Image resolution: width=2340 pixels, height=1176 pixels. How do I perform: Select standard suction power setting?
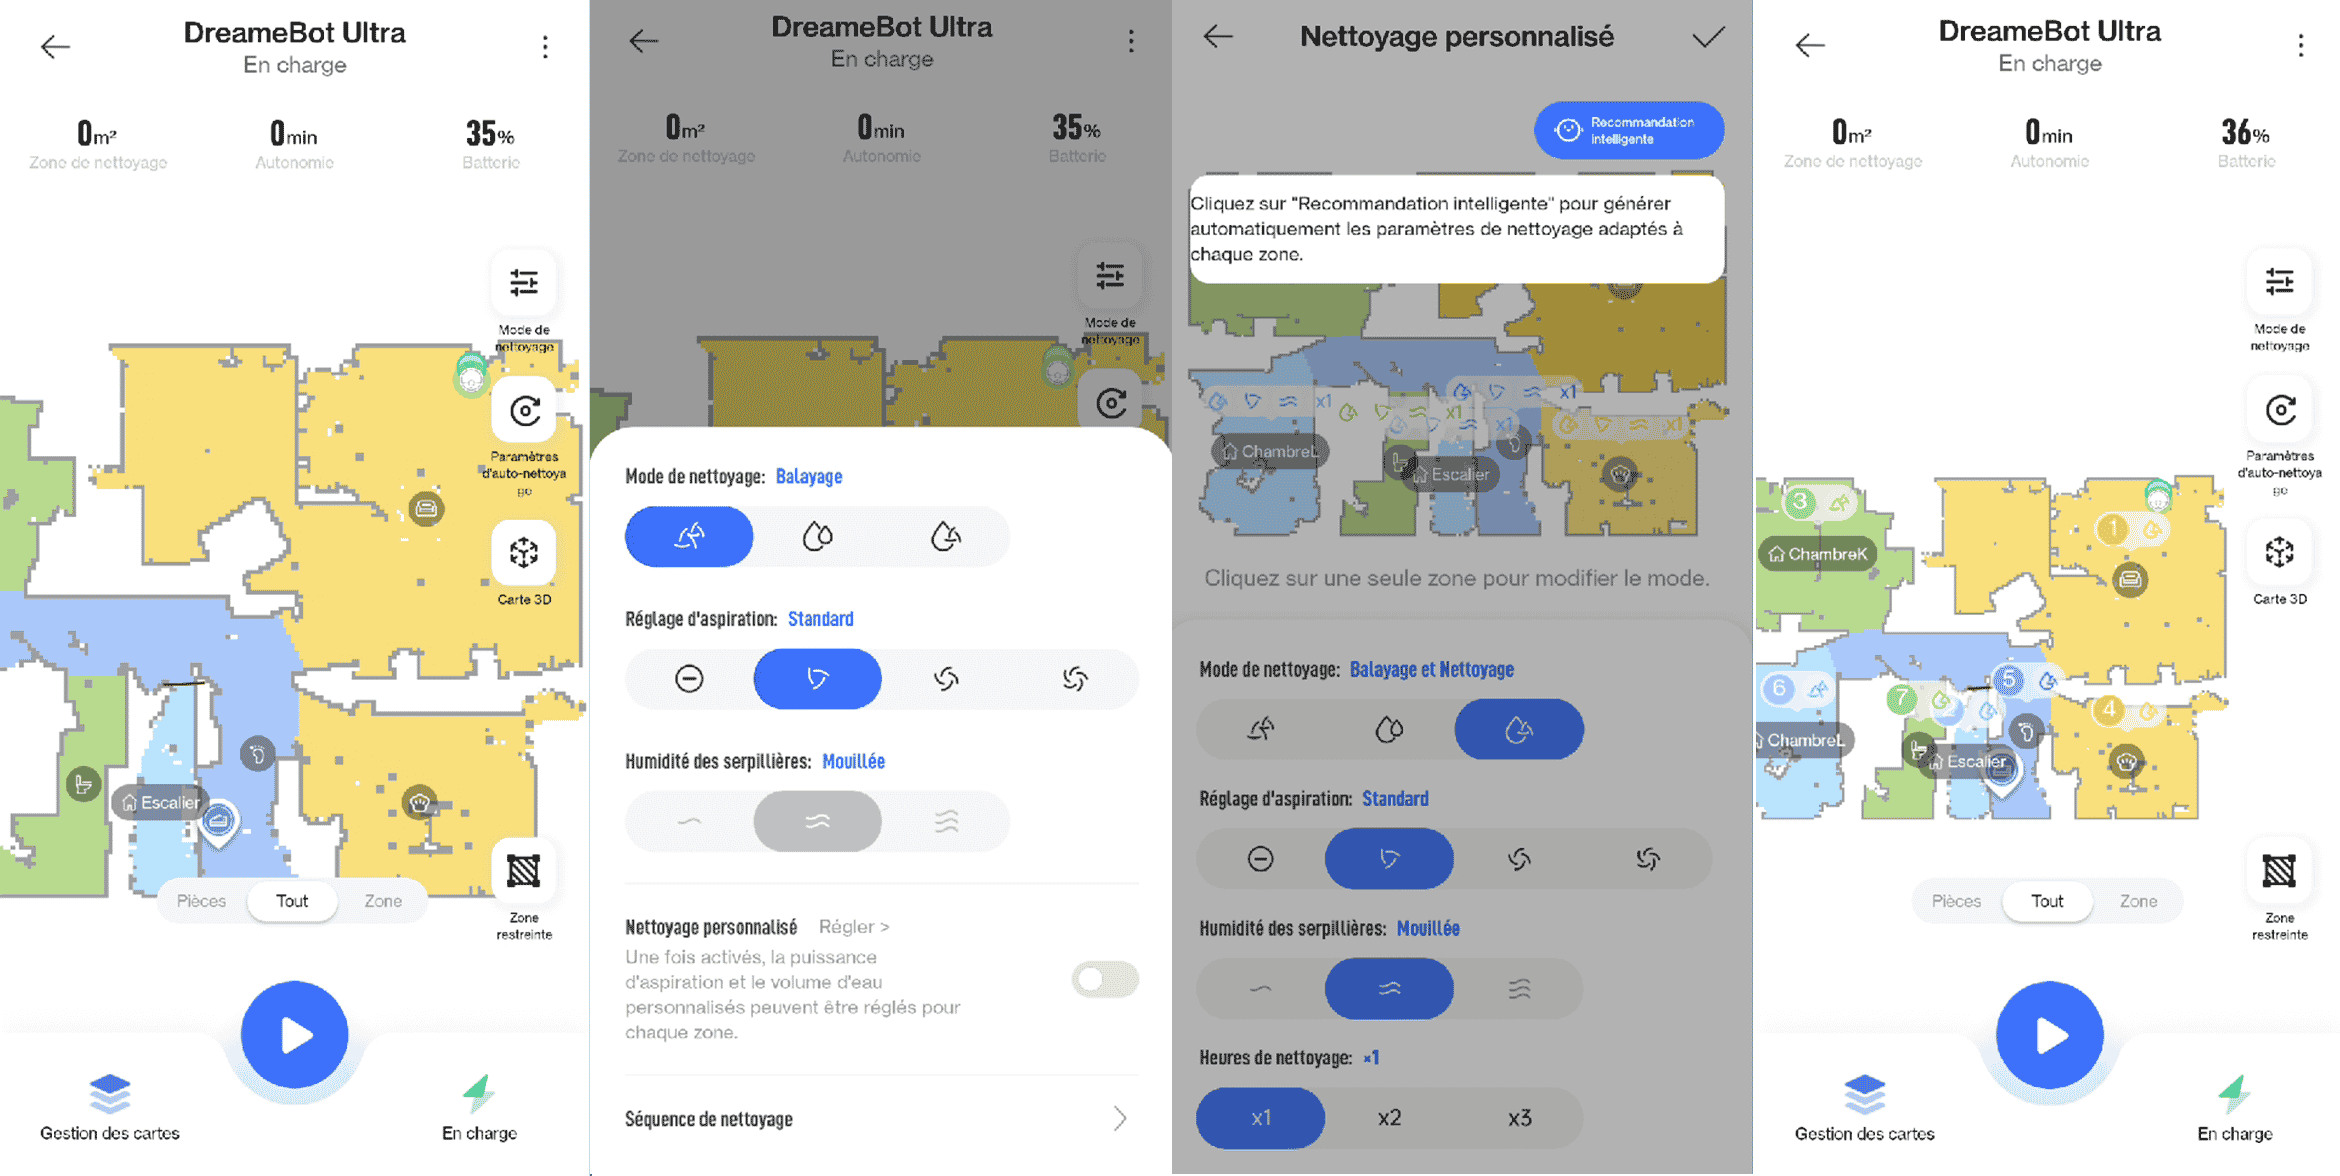pyautogui.click(x=816, y=676)
